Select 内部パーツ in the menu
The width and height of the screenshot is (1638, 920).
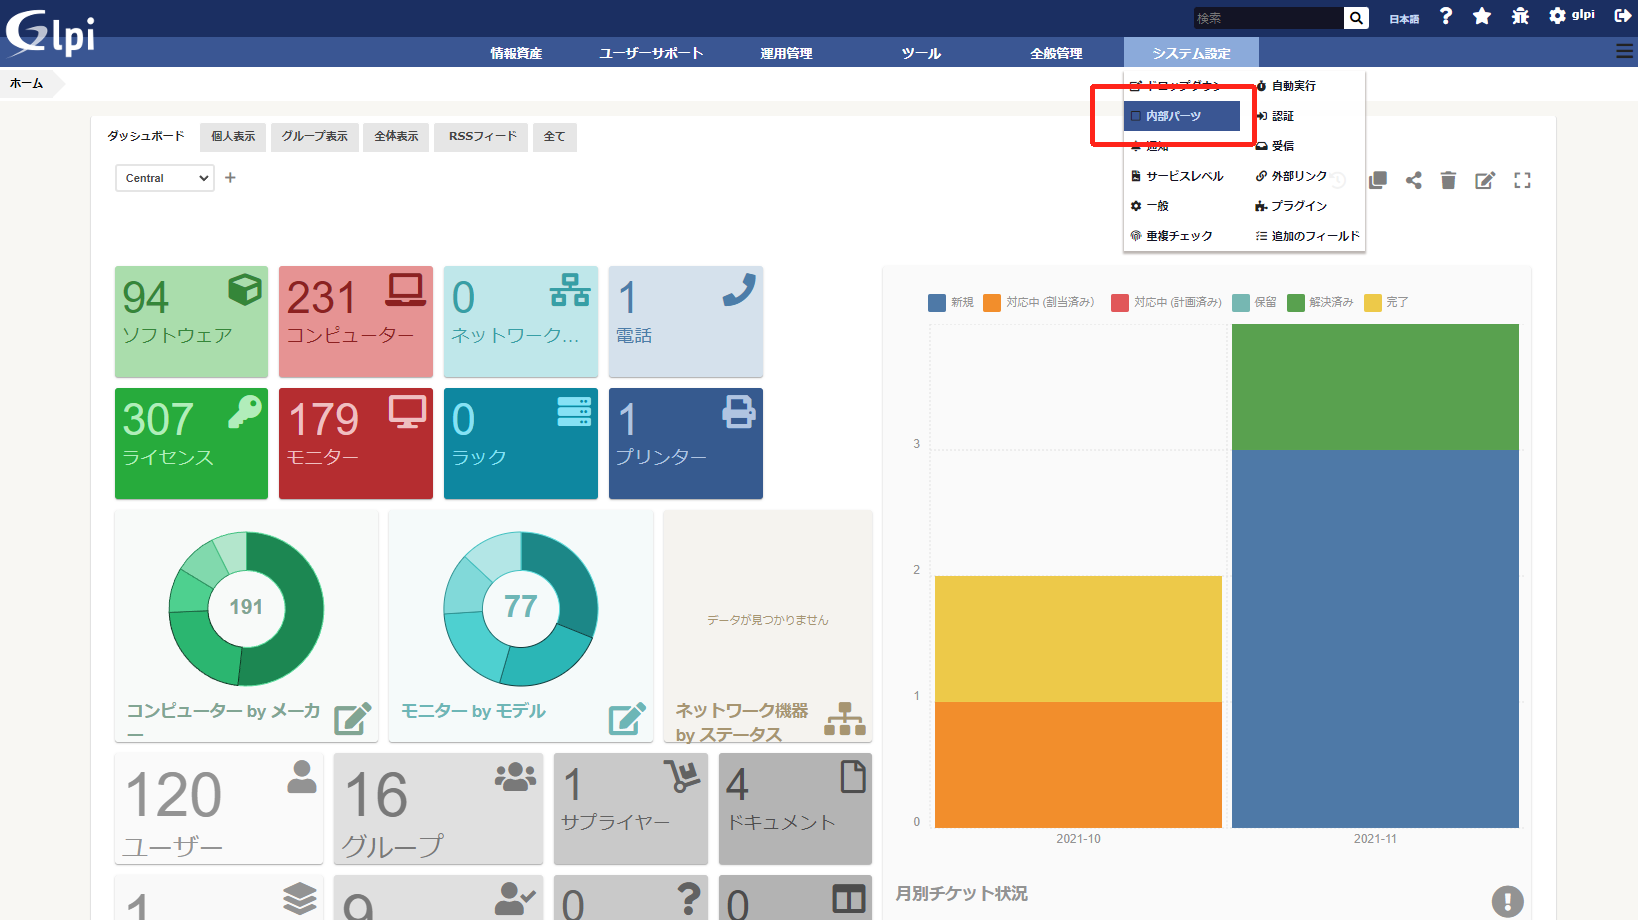pyautogui.click(x=1180, y=116)
